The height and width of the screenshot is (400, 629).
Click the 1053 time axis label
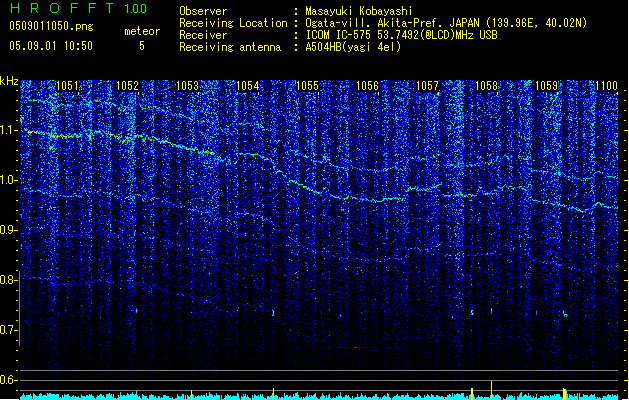pyautogui.click(x=187, y=86)
